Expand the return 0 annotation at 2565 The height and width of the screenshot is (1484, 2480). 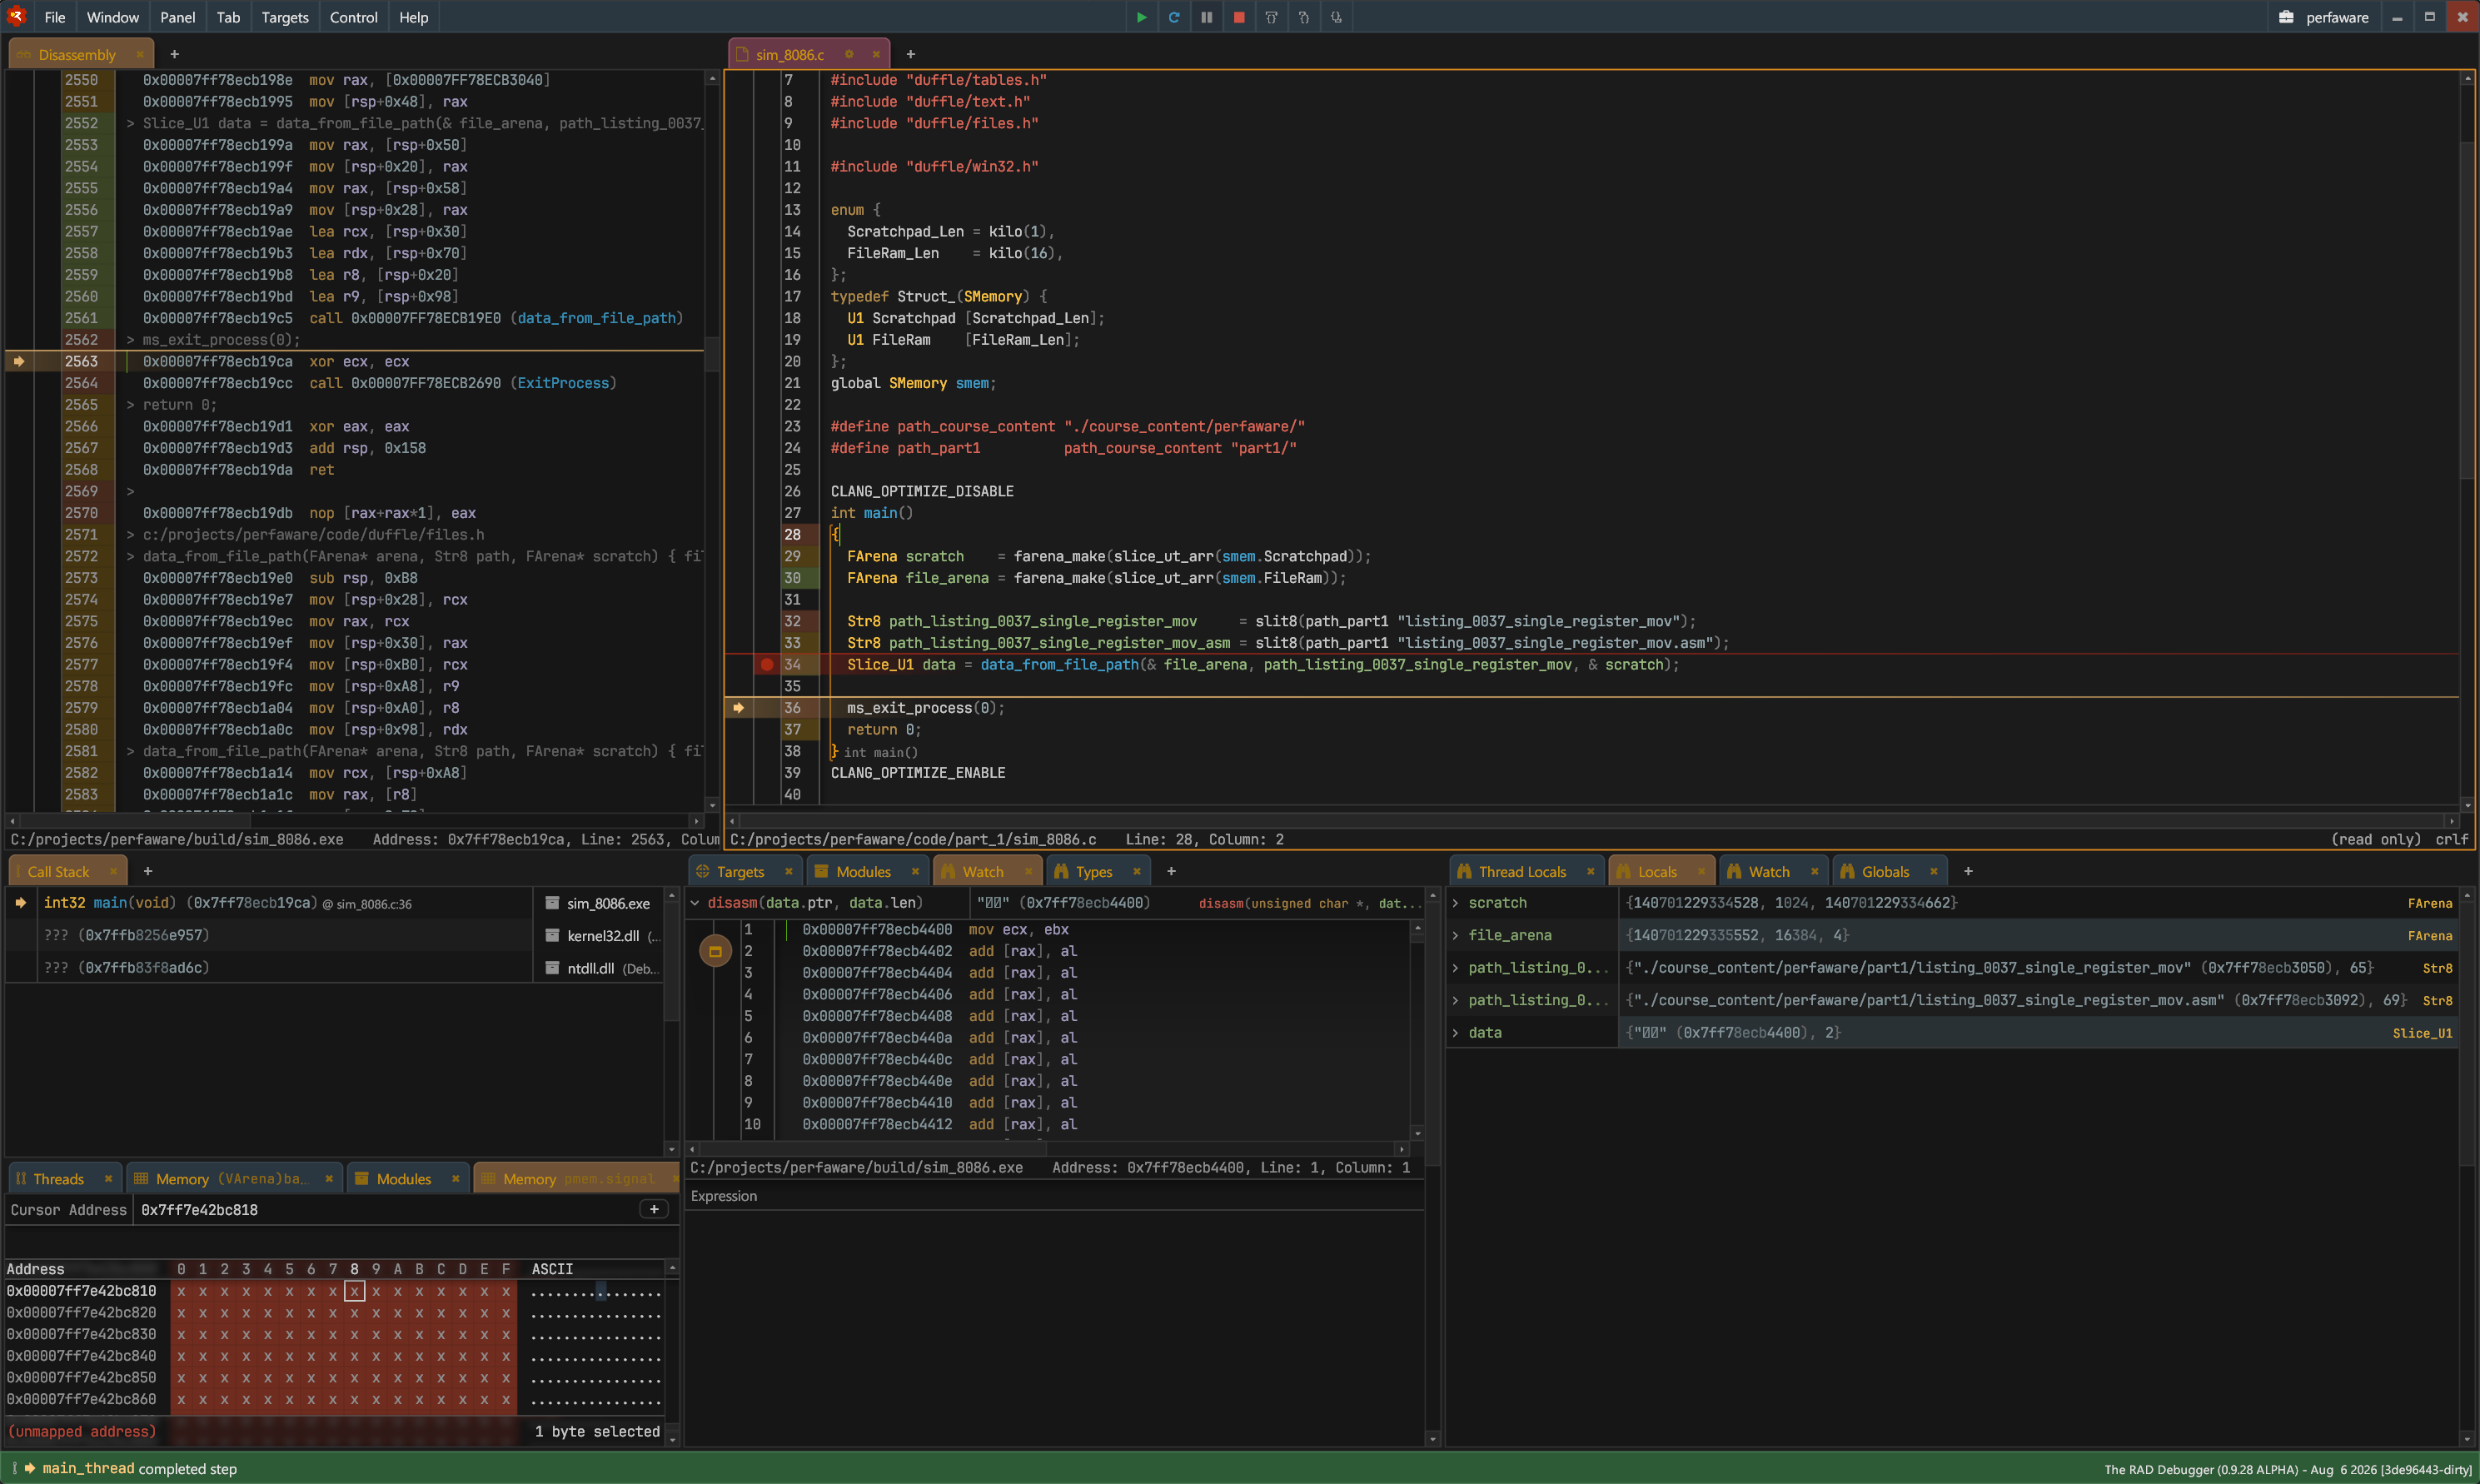[130, 405]
